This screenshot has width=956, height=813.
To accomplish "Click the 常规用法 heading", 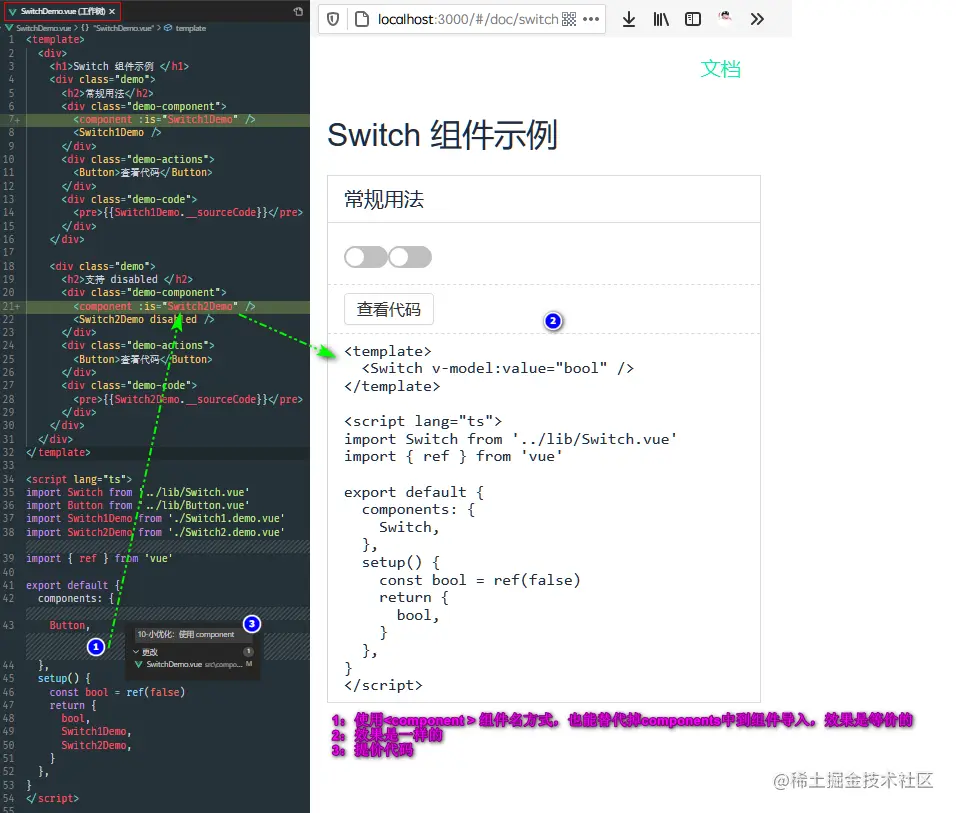I will click(x=384, y=199).
